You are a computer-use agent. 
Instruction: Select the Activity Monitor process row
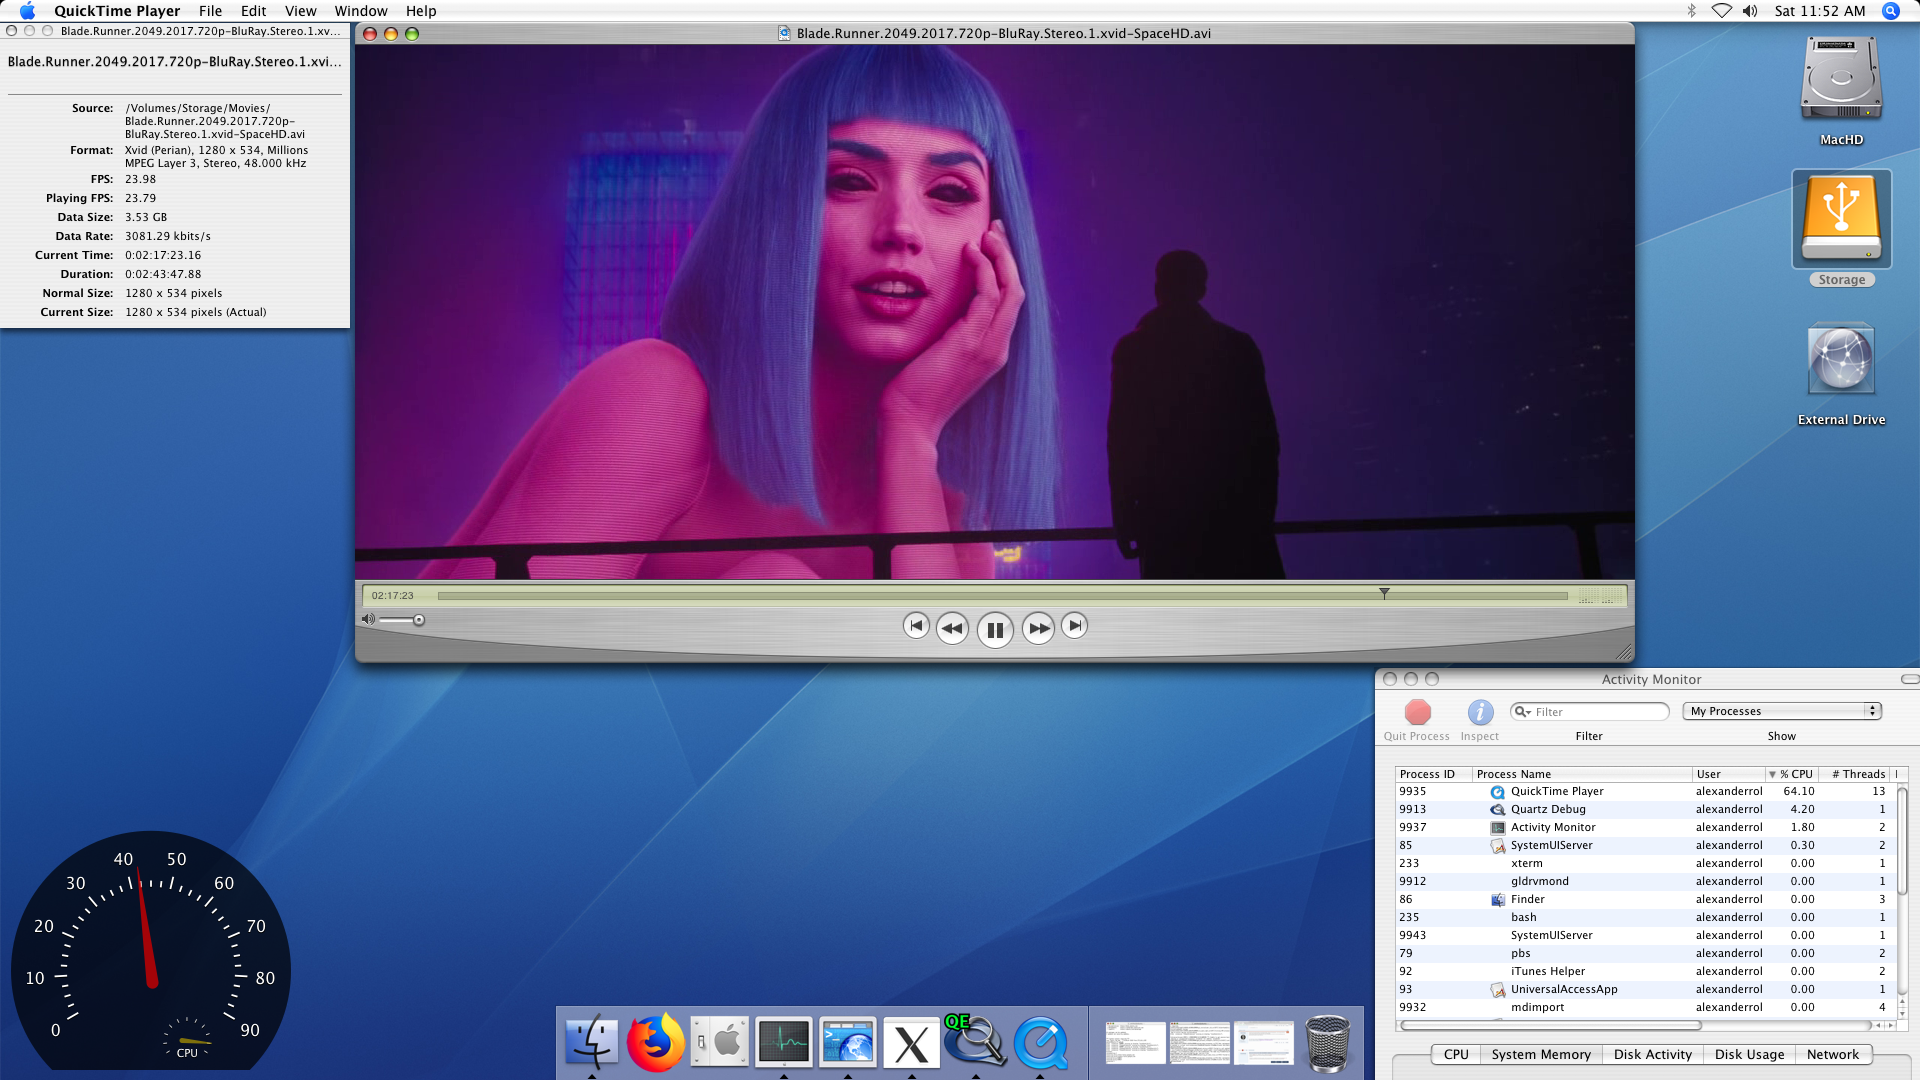pyautogui.click(x=1644, y=827)
